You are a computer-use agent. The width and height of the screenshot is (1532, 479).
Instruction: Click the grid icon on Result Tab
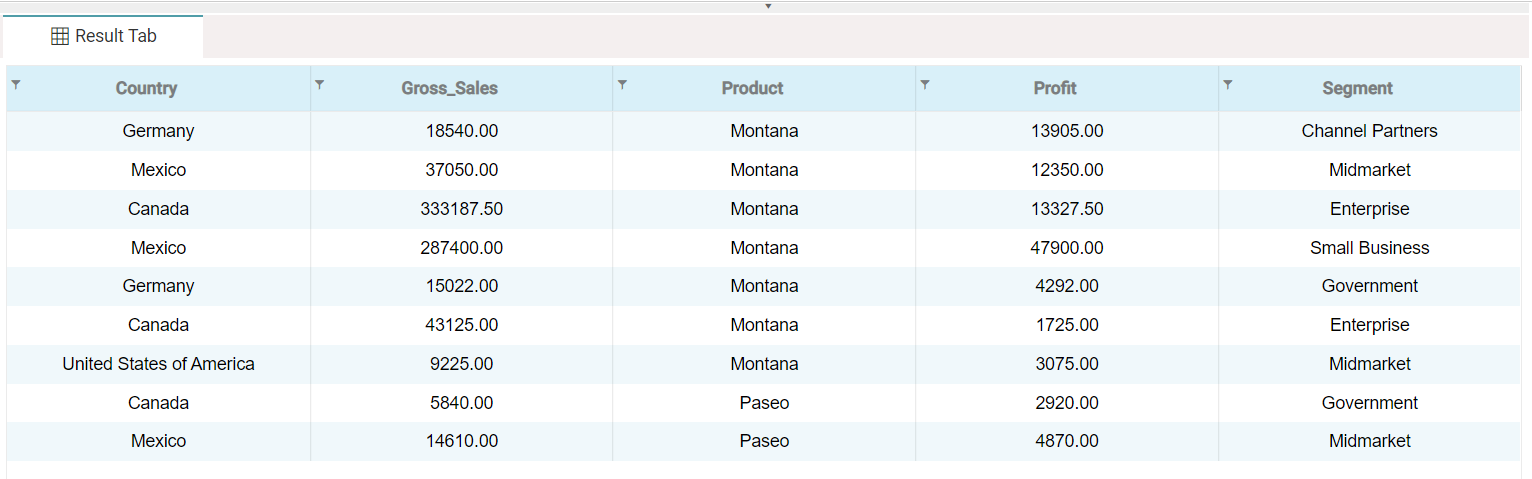(60, 36)
